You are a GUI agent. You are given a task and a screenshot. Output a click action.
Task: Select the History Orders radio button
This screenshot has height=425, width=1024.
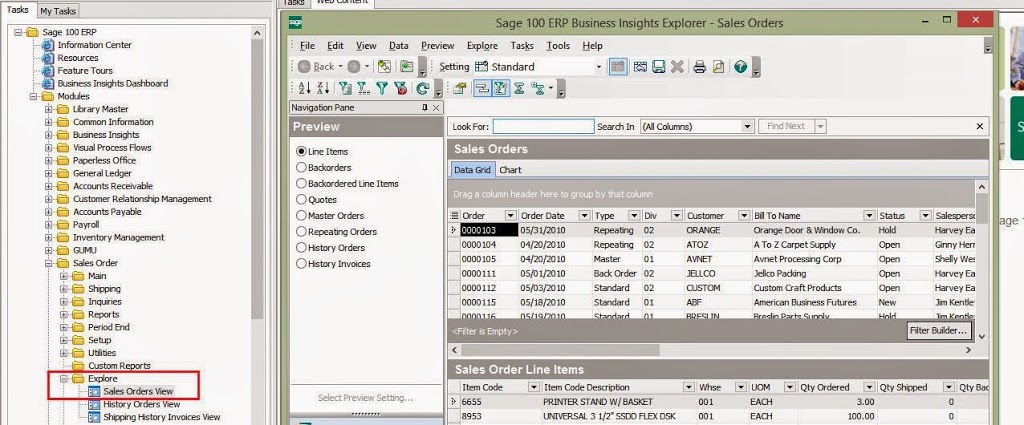(x=301, y=247)
